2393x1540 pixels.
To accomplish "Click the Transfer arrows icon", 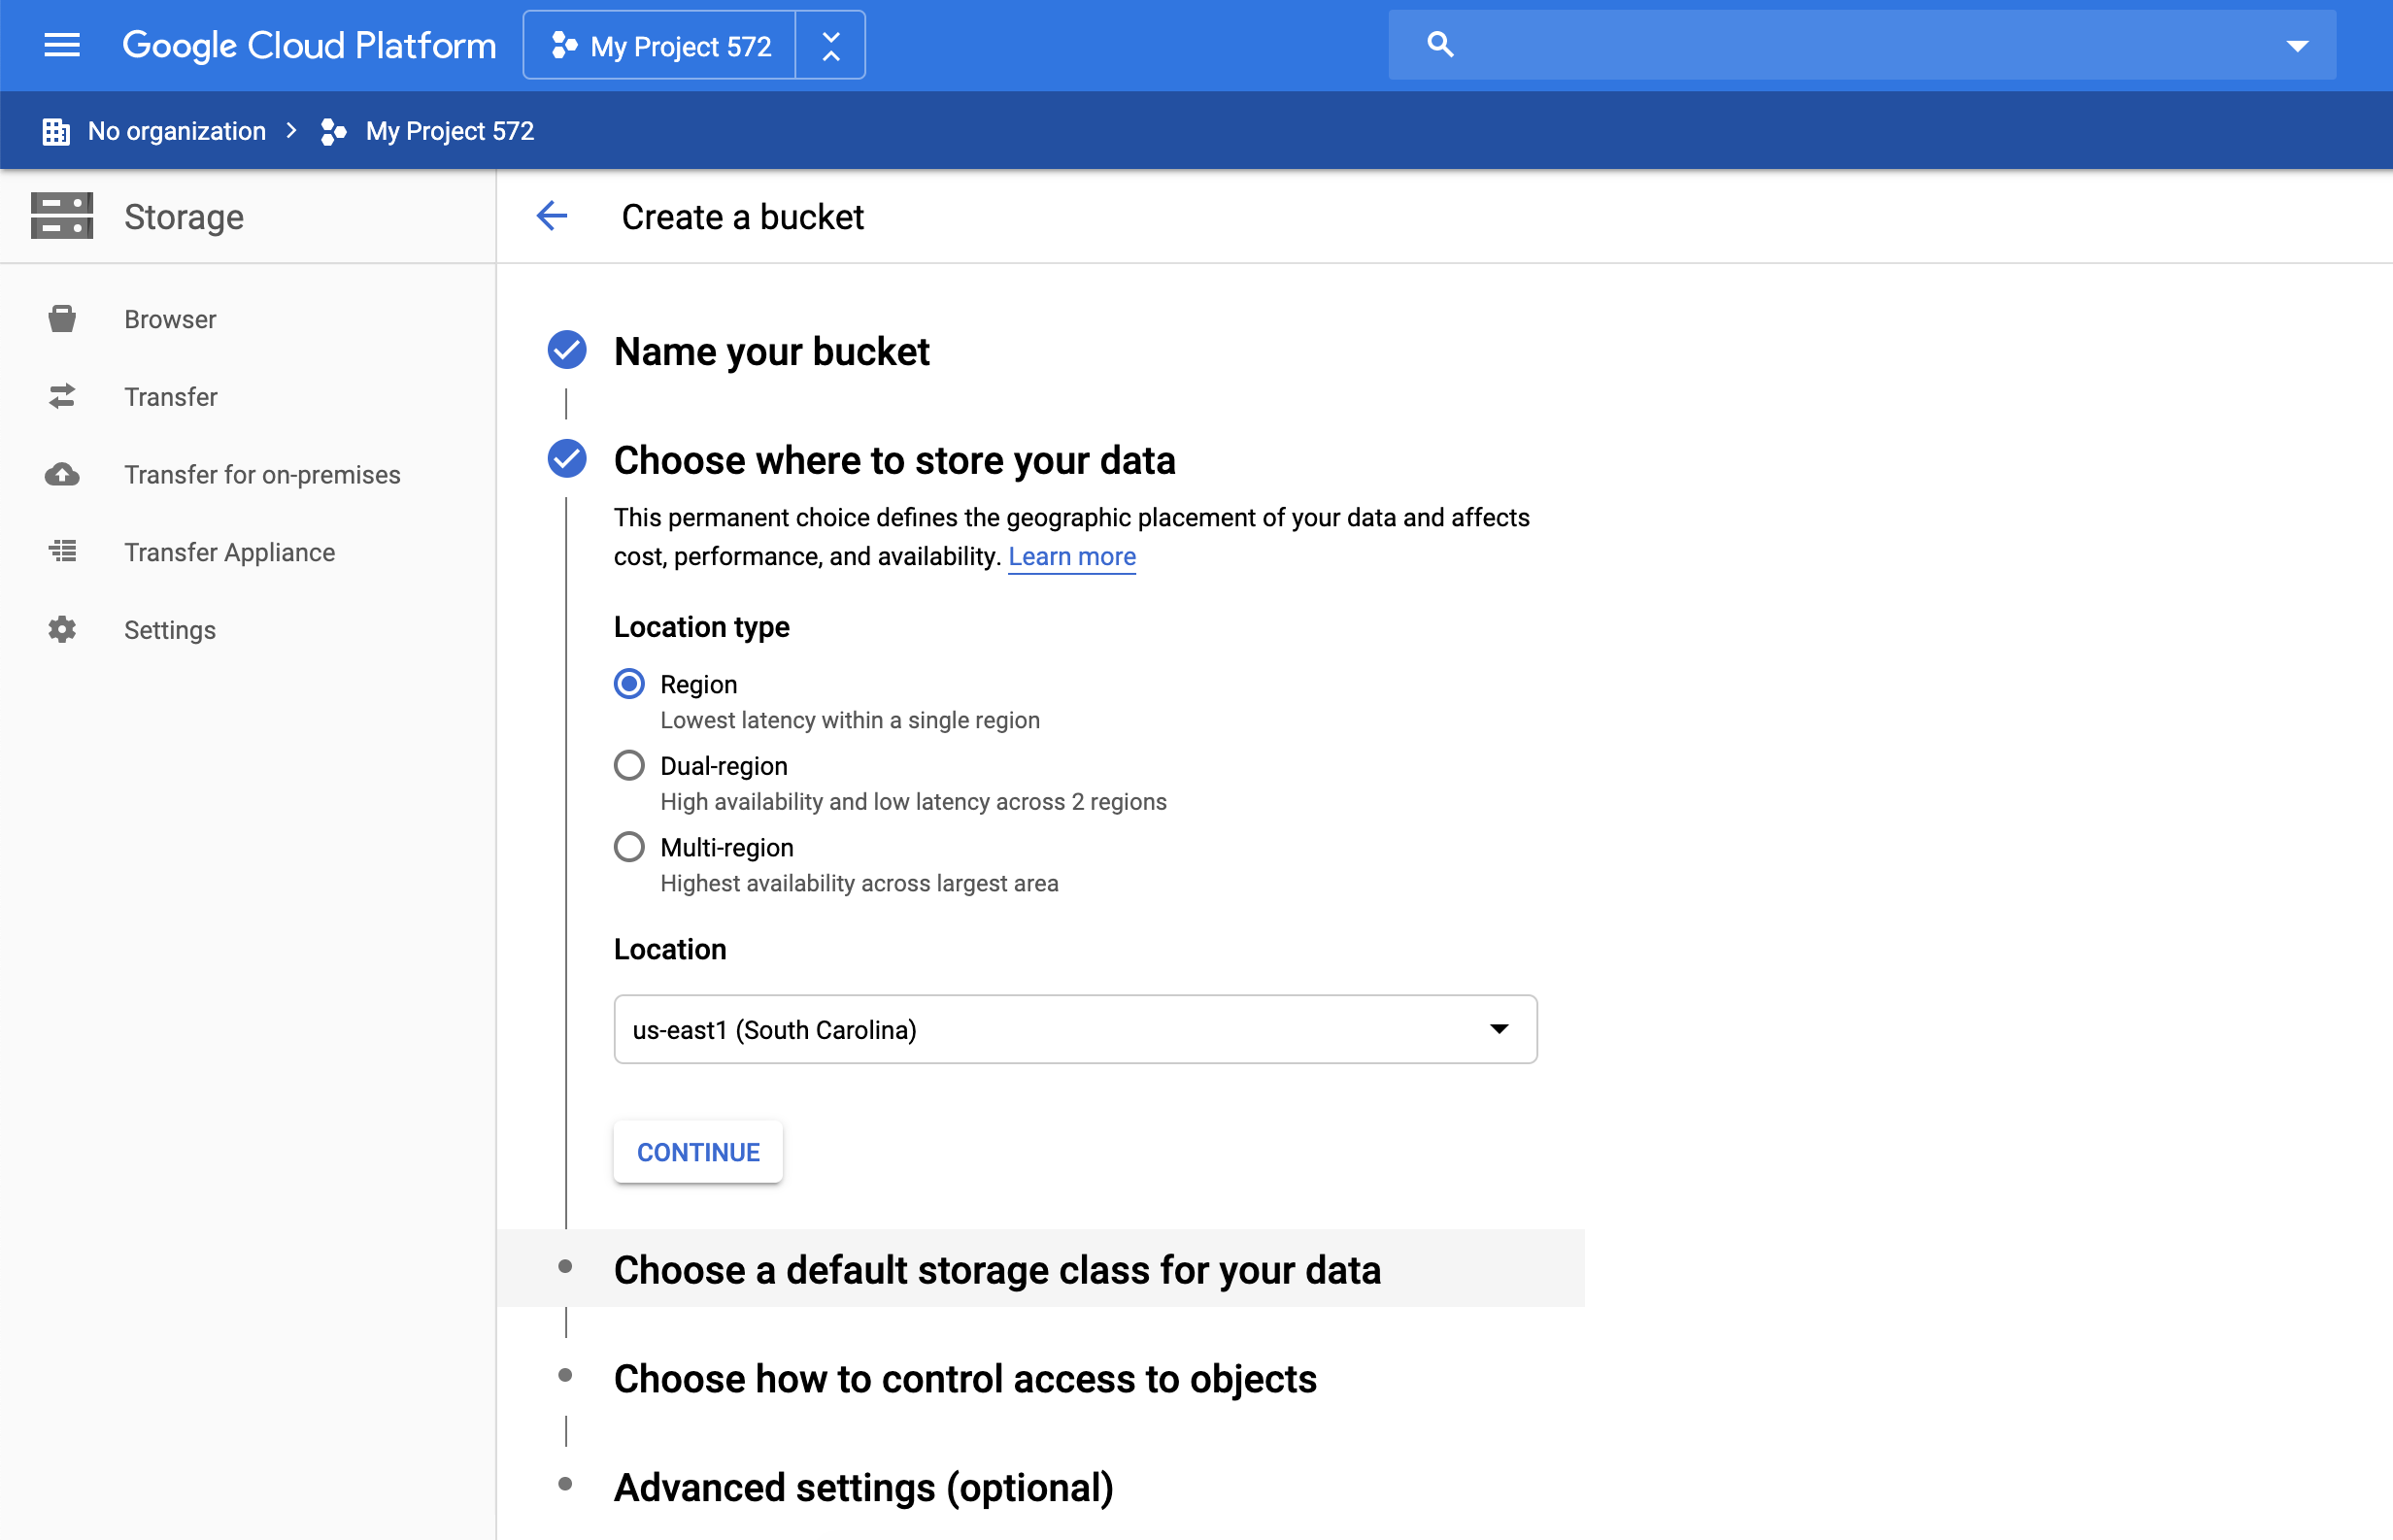I will click(x=62, y=397).
